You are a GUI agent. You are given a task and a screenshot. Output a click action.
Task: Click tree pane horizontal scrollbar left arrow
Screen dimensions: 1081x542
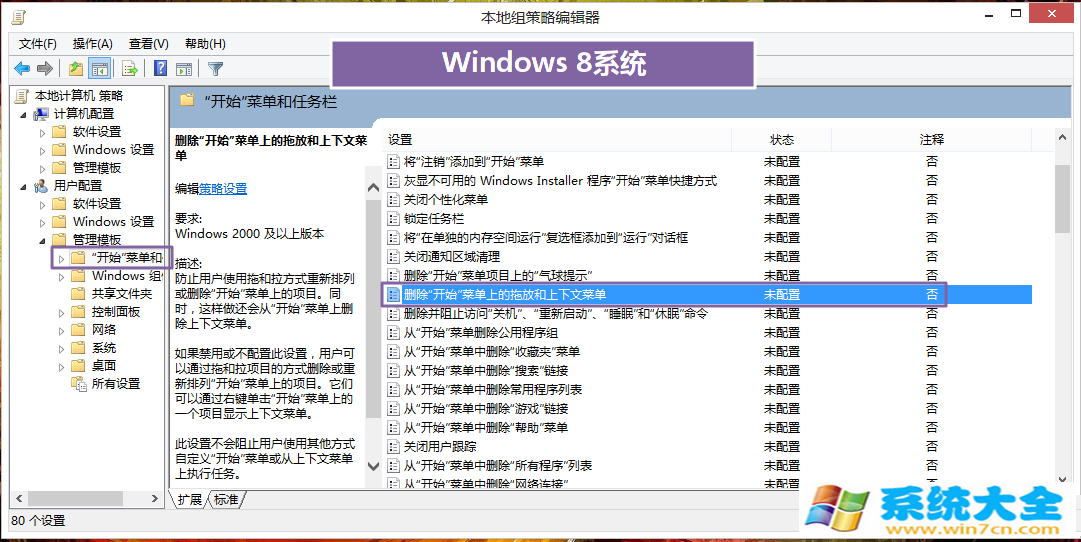19,498
